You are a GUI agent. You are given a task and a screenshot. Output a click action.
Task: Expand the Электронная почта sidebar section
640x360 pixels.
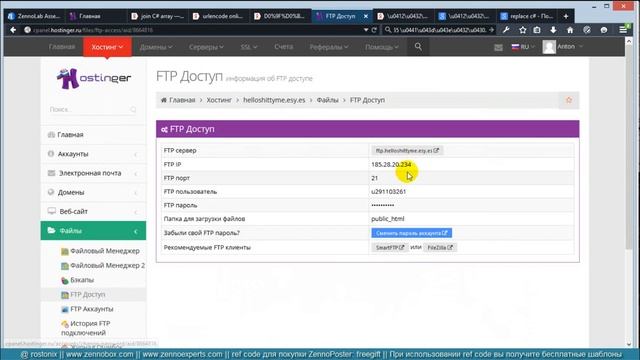point(93,173)
